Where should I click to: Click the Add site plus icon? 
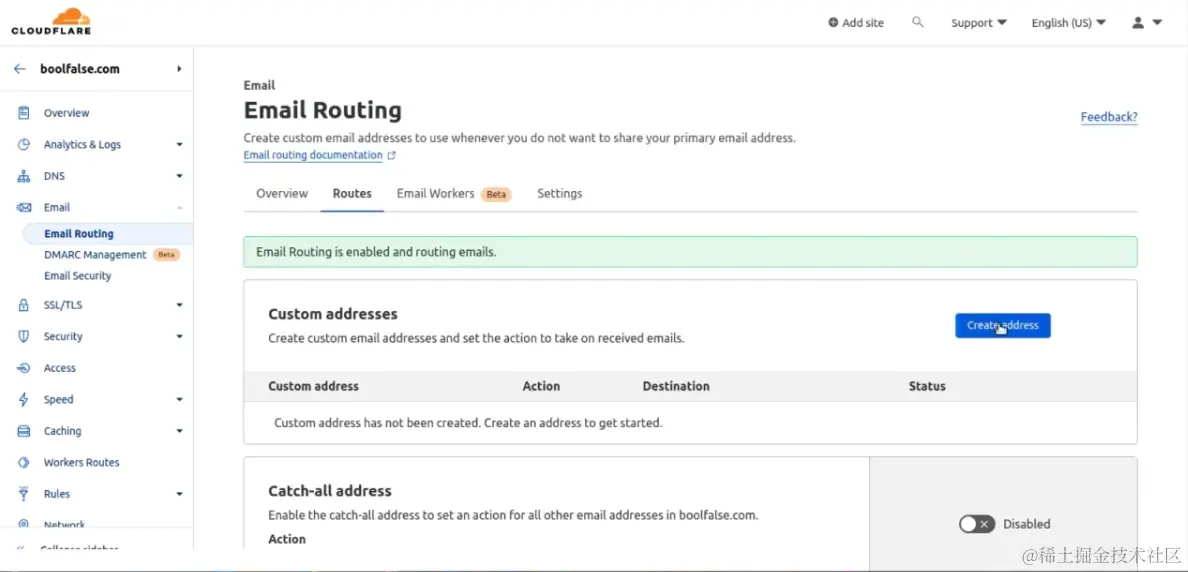(x=833, y=23)
